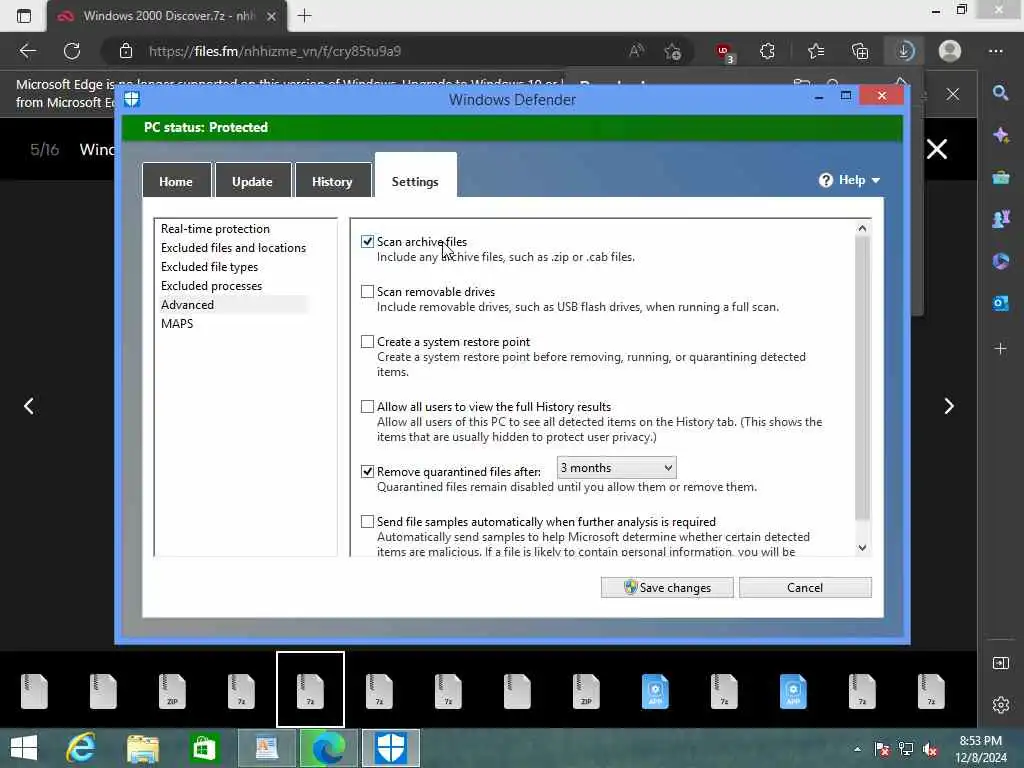The width and height of the screenshot is (1024, 768).
Task: Uncheck Remove quarantined files after
Action: 367,472
